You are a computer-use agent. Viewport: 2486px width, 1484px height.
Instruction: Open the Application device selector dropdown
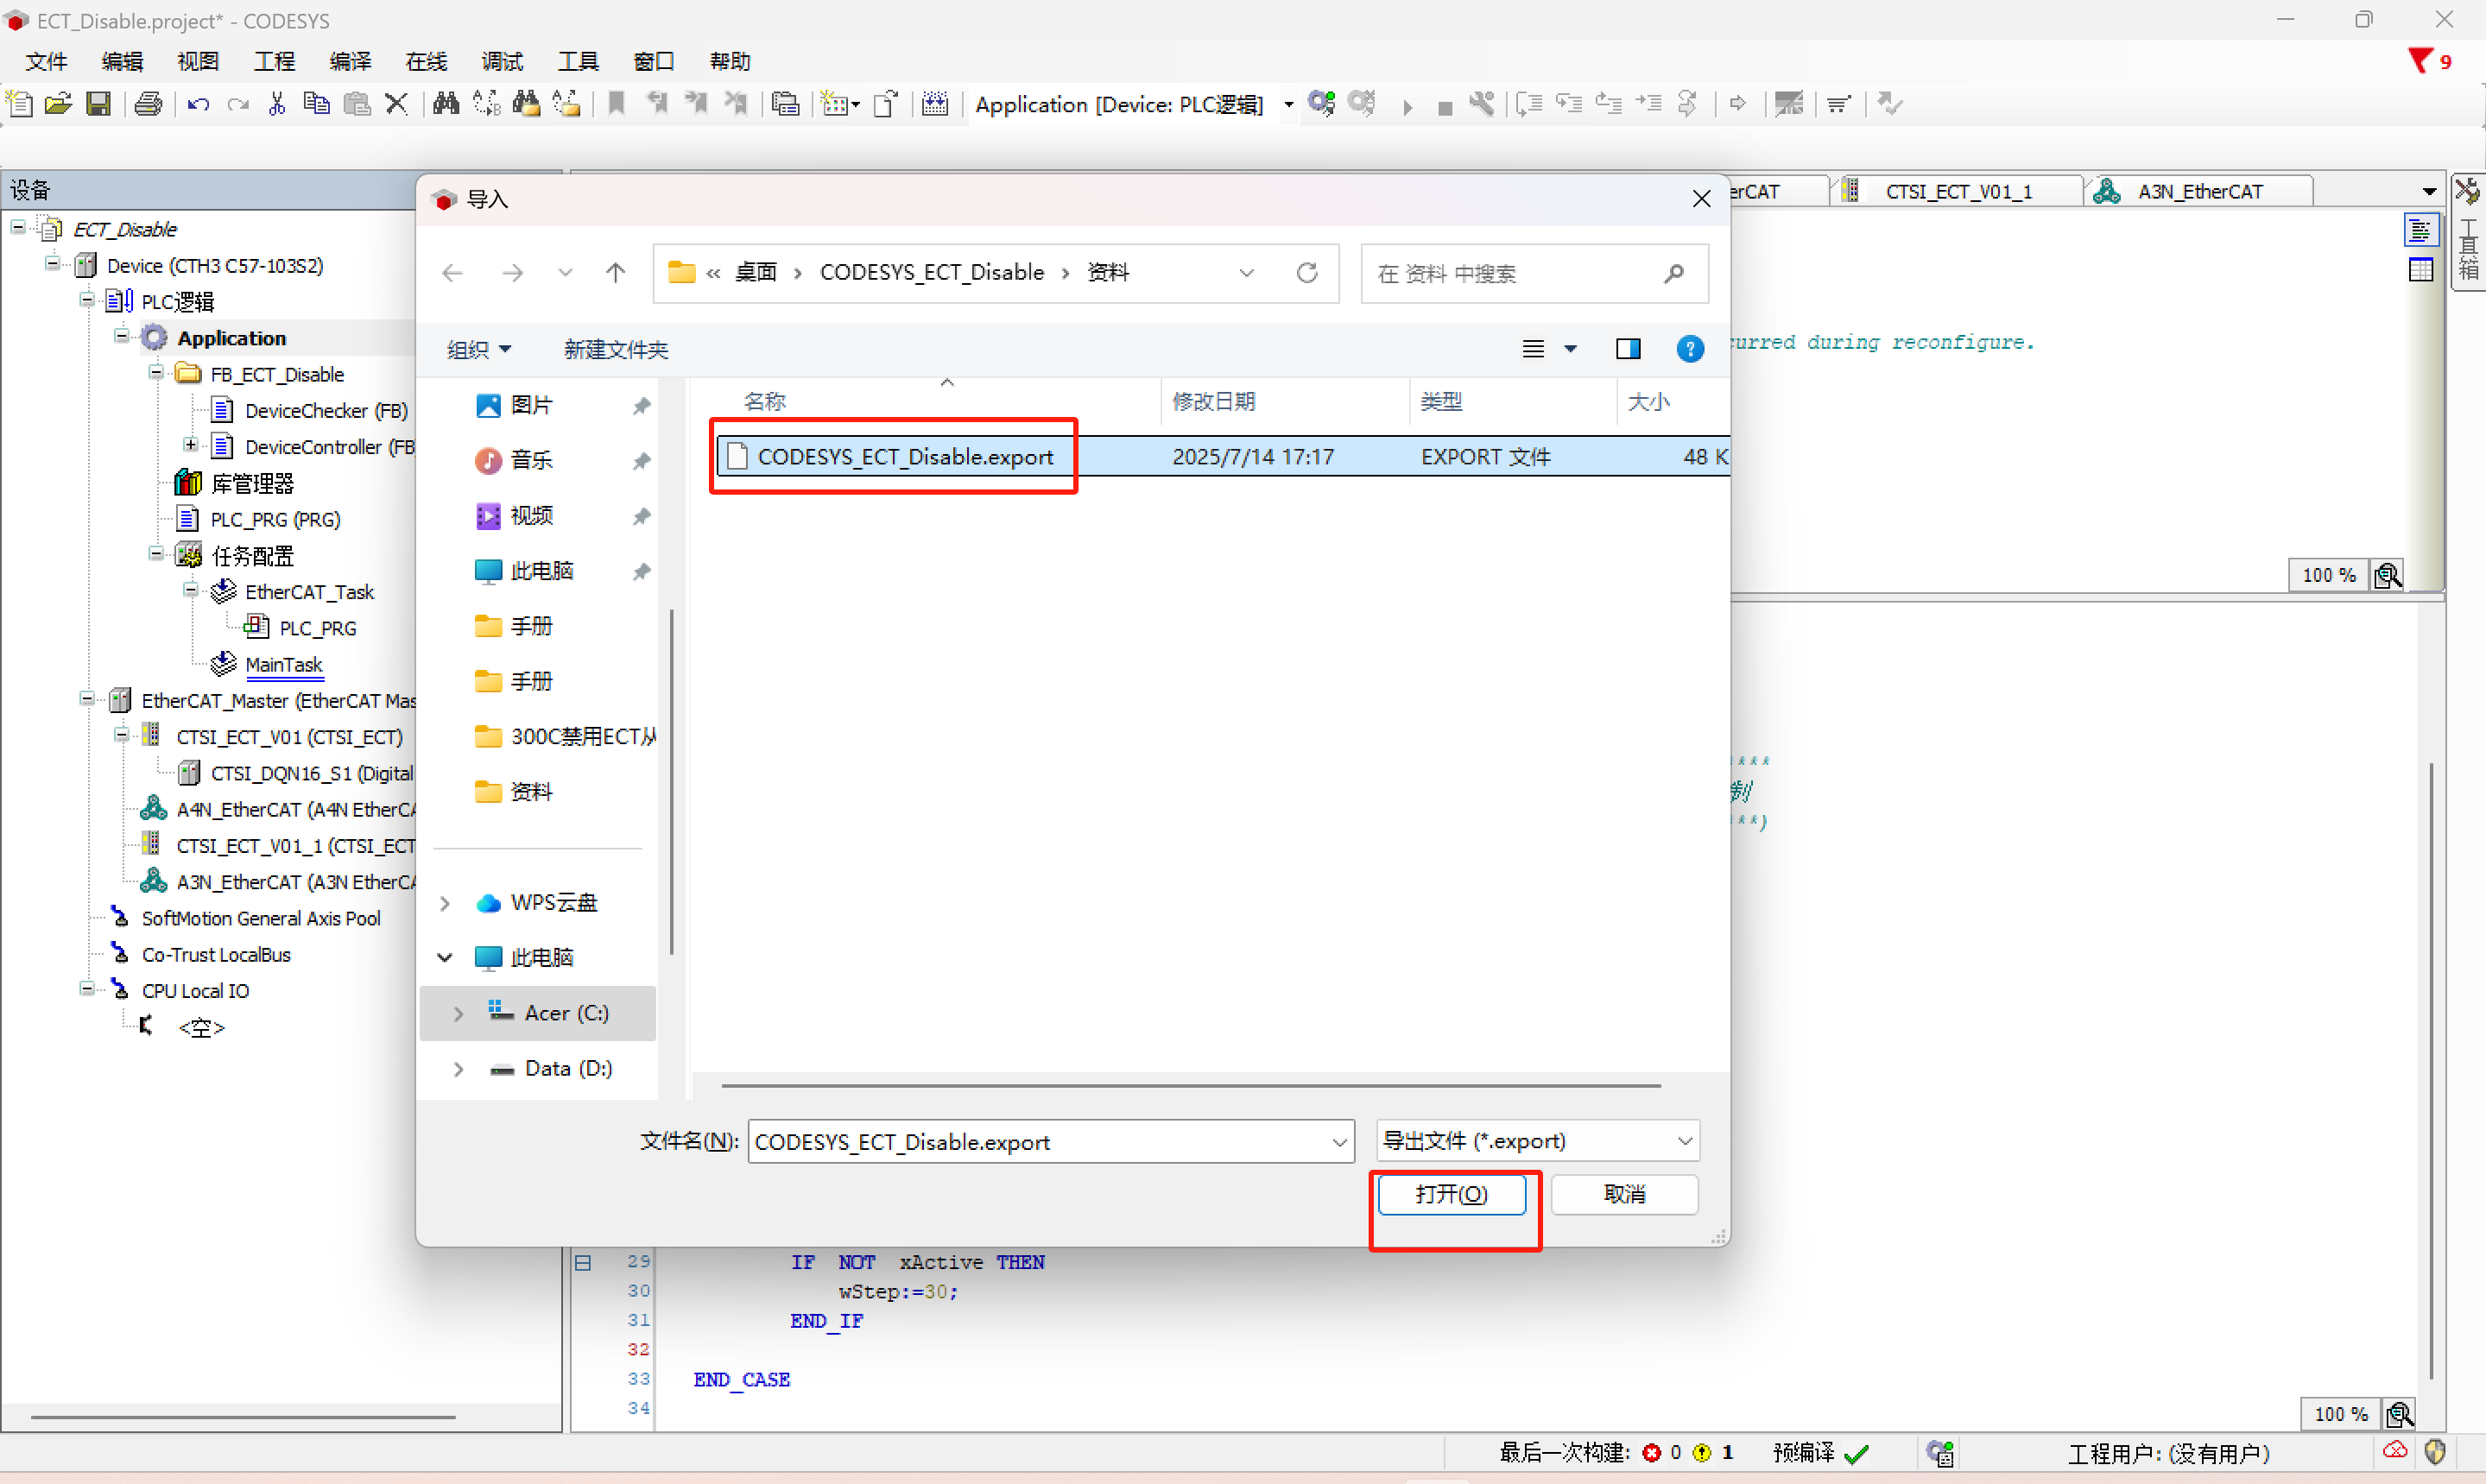[1289, 104]
